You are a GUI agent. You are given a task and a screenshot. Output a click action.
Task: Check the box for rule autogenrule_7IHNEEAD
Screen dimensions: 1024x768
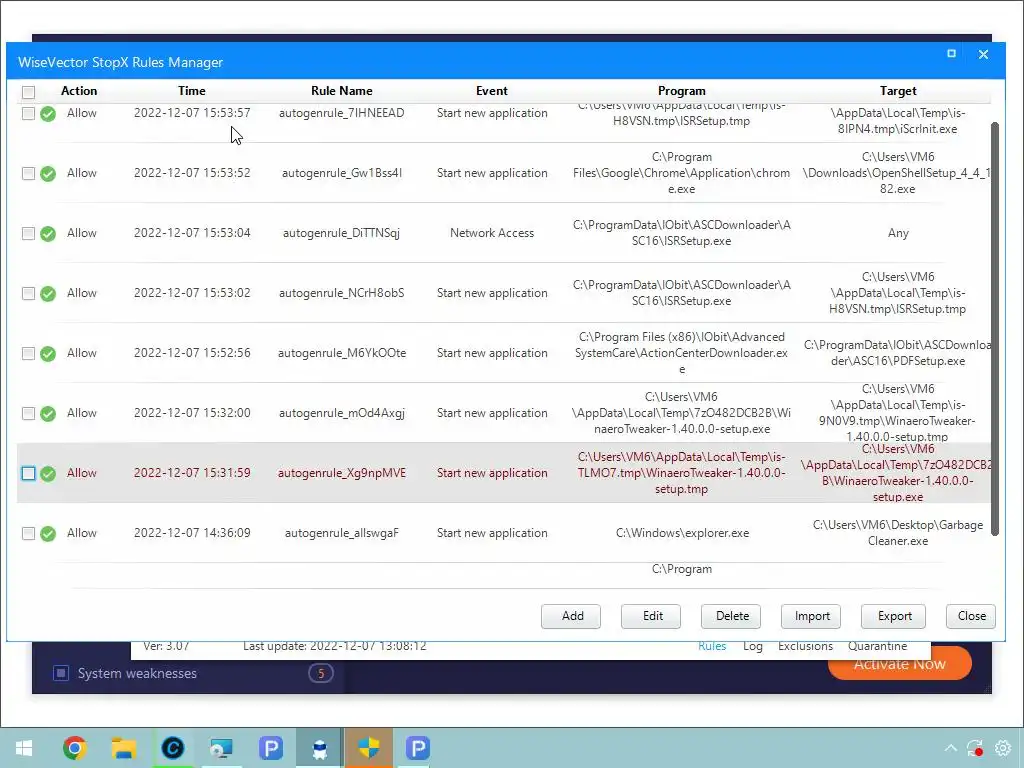[x=28, y=114]
